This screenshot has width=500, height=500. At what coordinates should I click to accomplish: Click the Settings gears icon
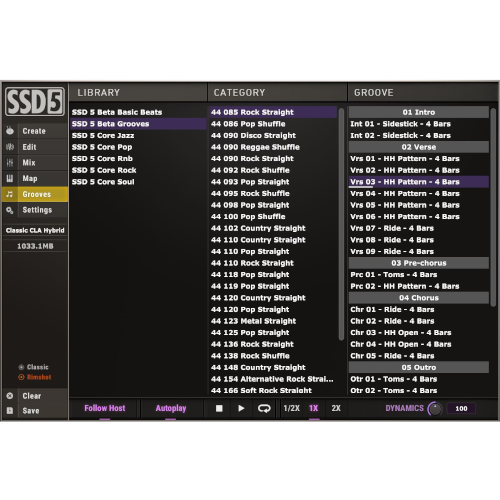[10, 210]
